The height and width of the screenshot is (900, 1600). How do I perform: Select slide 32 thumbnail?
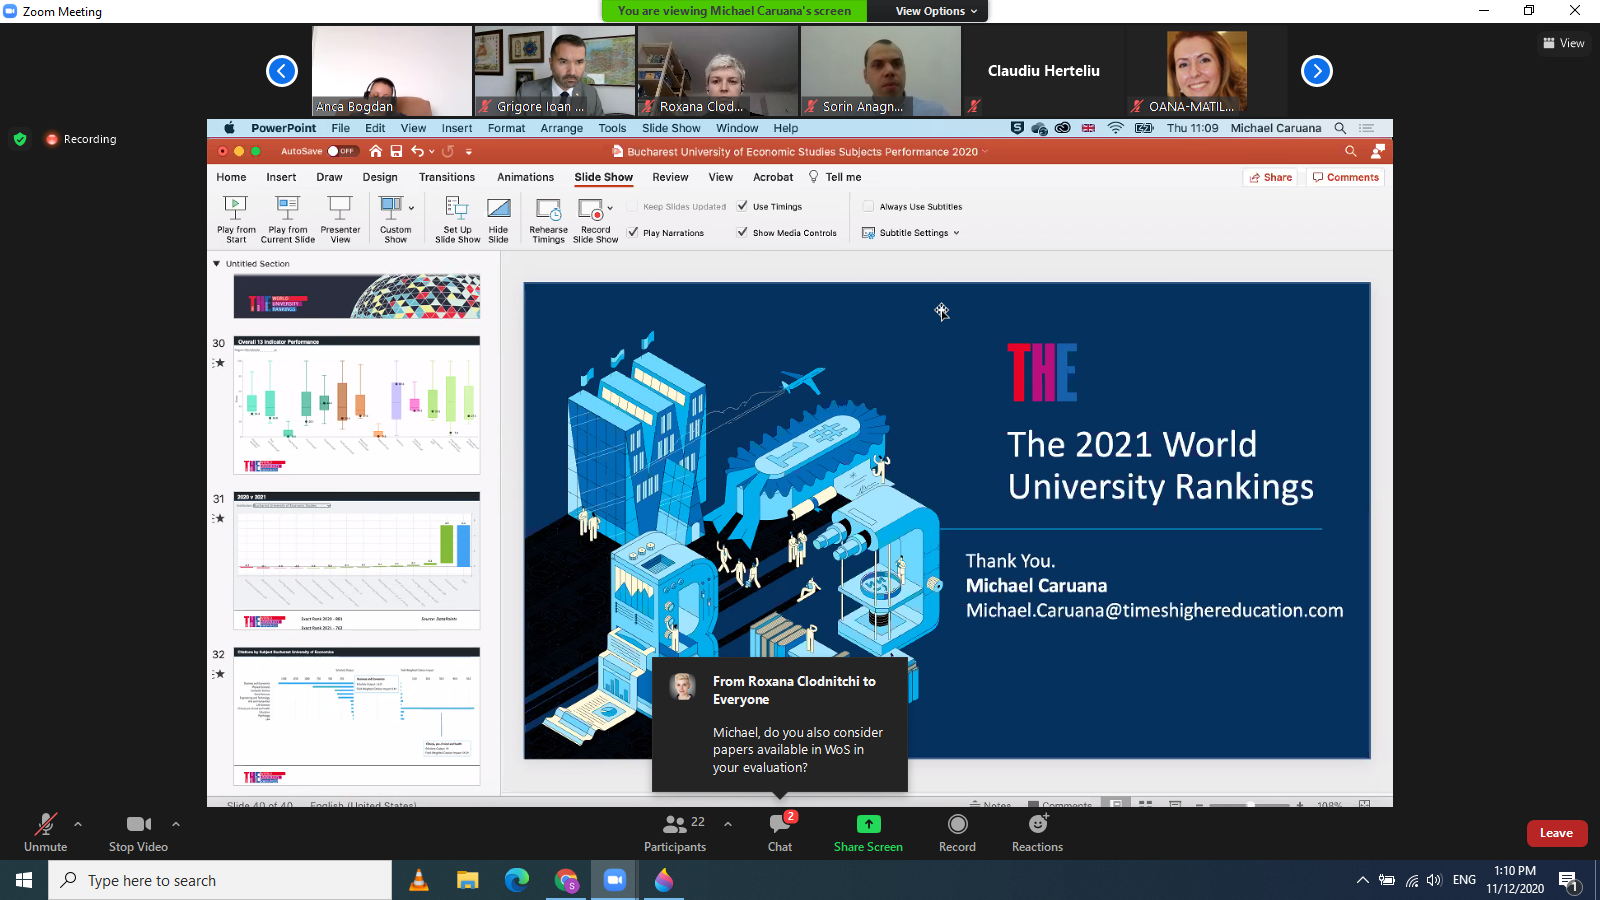click(x=357, y=716)
